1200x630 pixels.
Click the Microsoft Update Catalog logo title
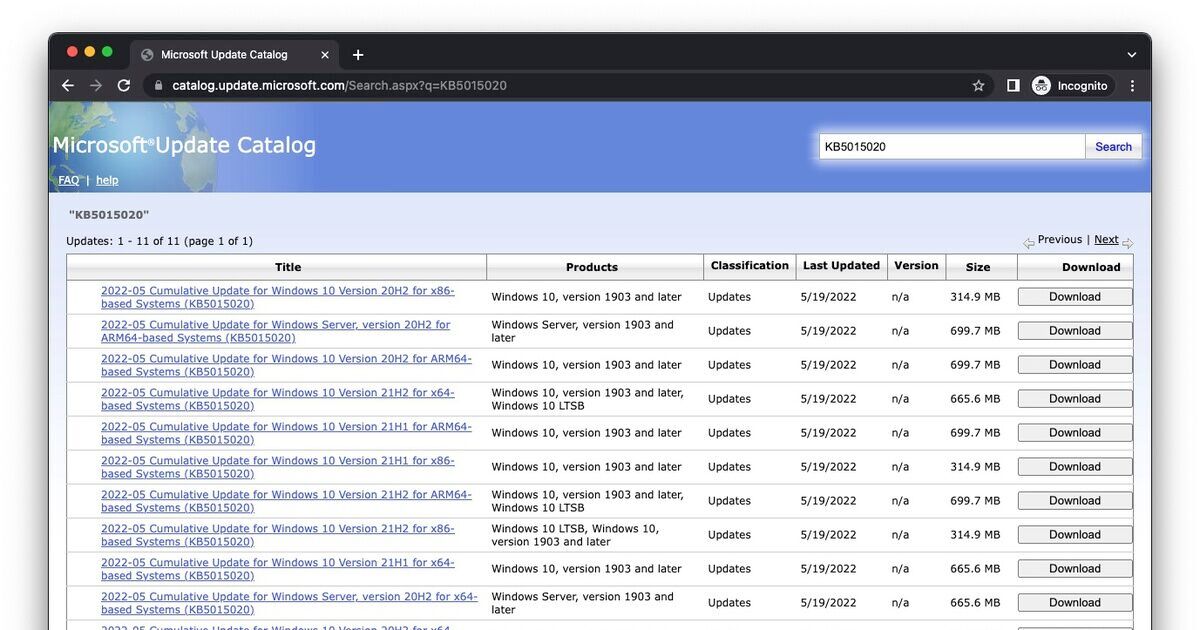pos(184,146)
